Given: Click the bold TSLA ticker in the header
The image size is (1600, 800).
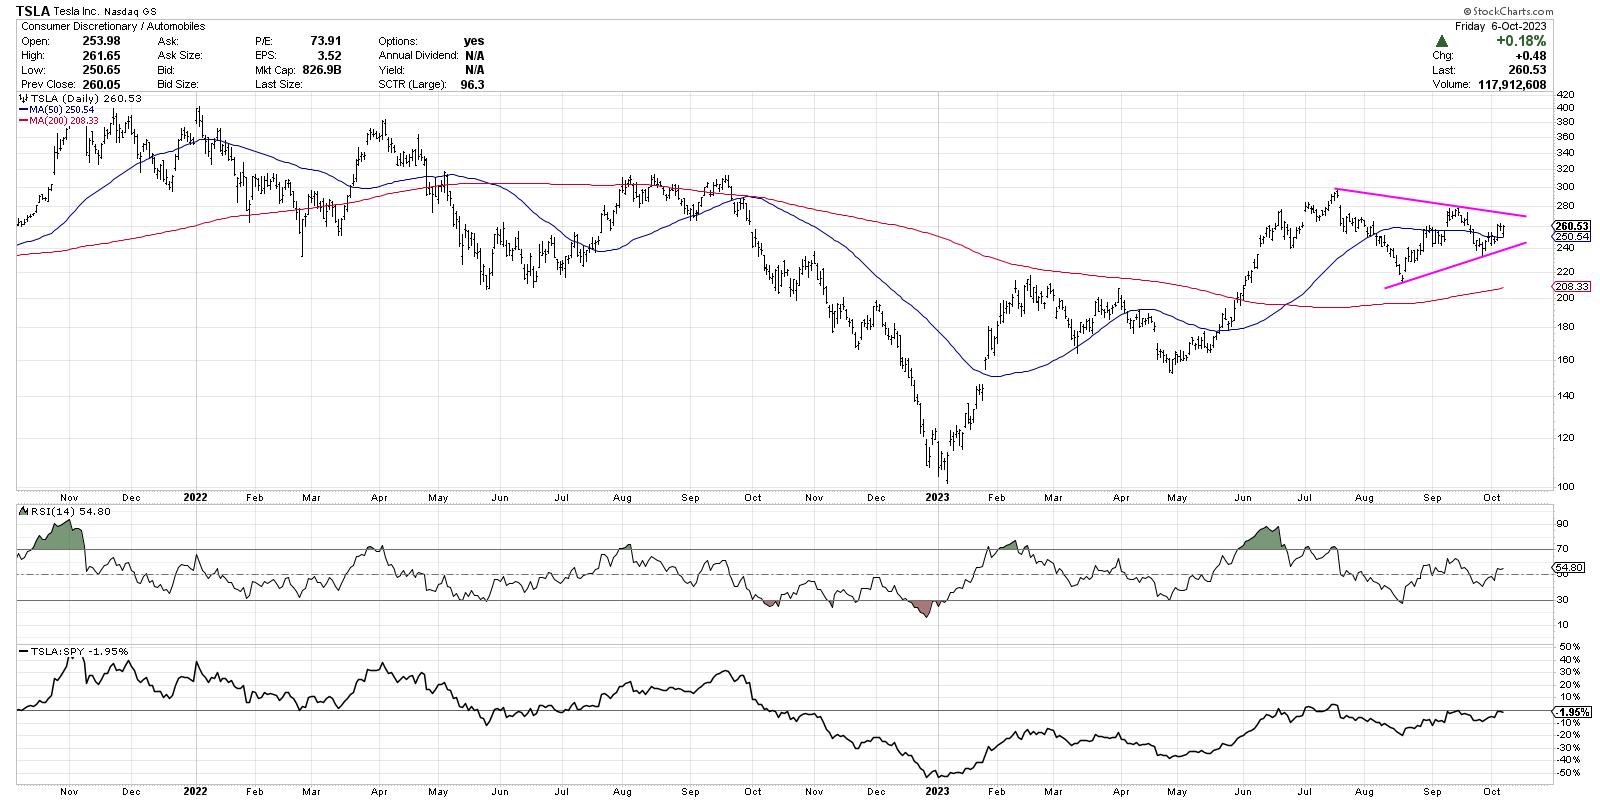Looking at the screenshot, I should click(35, 11).
